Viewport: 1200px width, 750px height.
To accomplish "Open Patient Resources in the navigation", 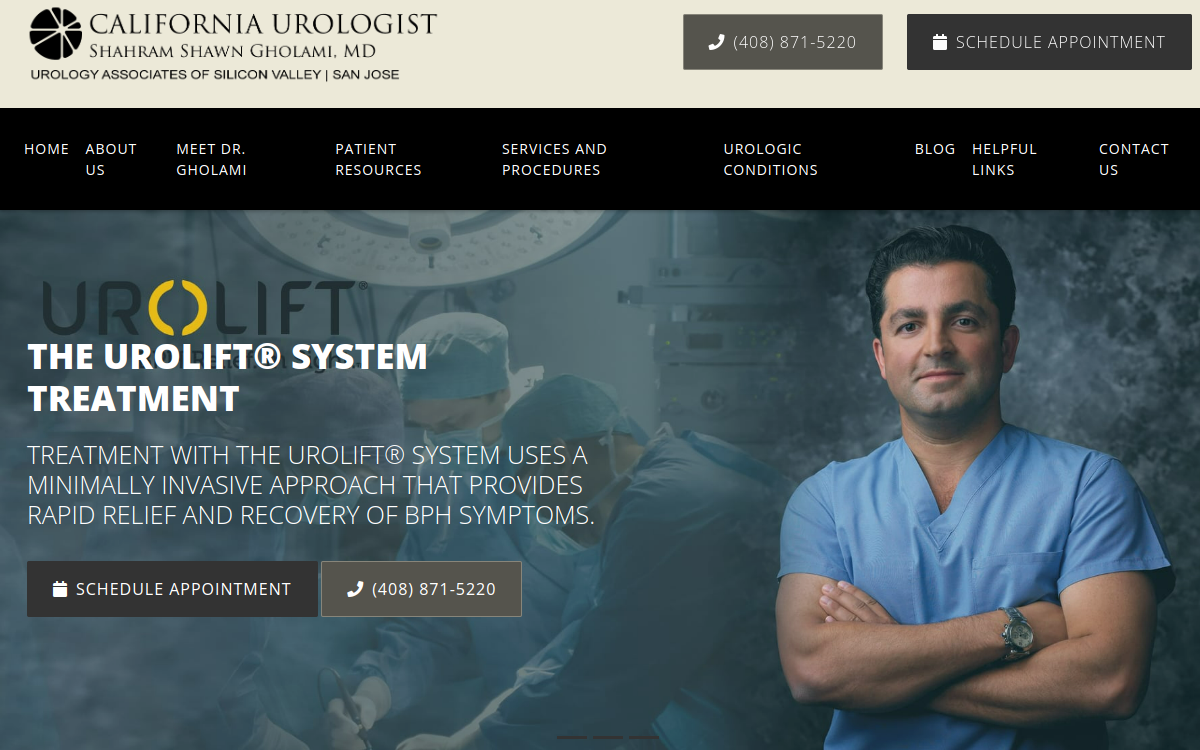I will point(378,159).
